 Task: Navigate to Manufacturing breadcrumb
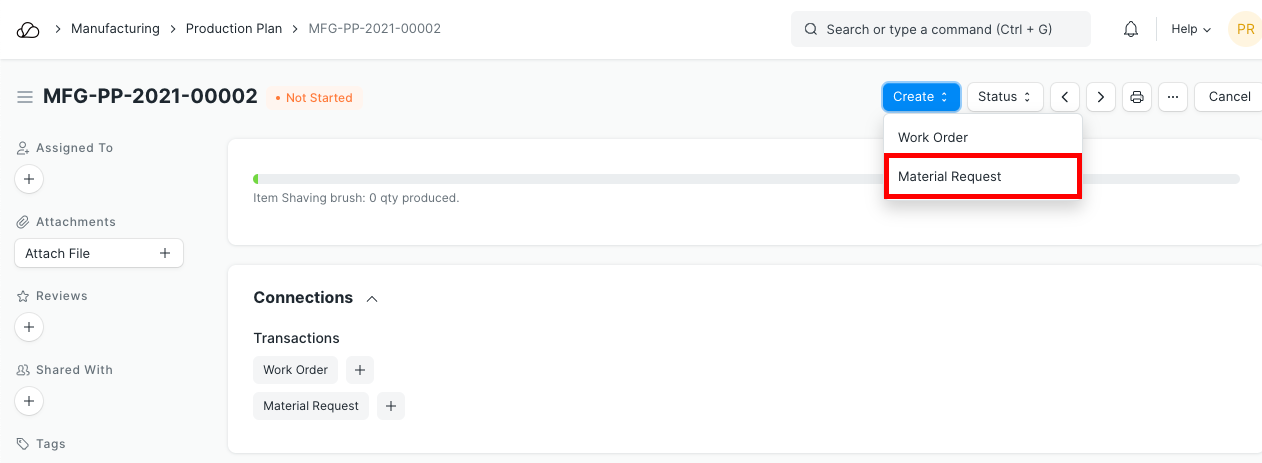tap(115, 29)
